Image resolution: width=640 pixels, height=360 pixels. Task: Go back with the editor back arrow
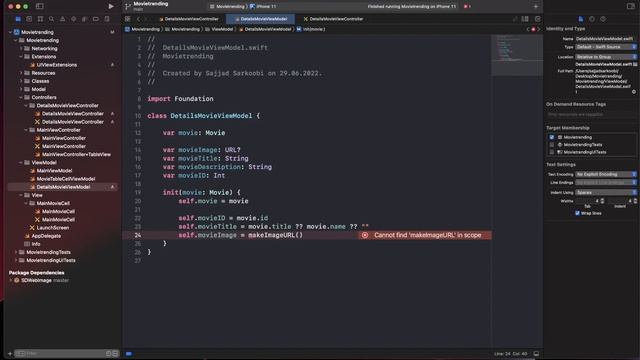pos(138,19)
